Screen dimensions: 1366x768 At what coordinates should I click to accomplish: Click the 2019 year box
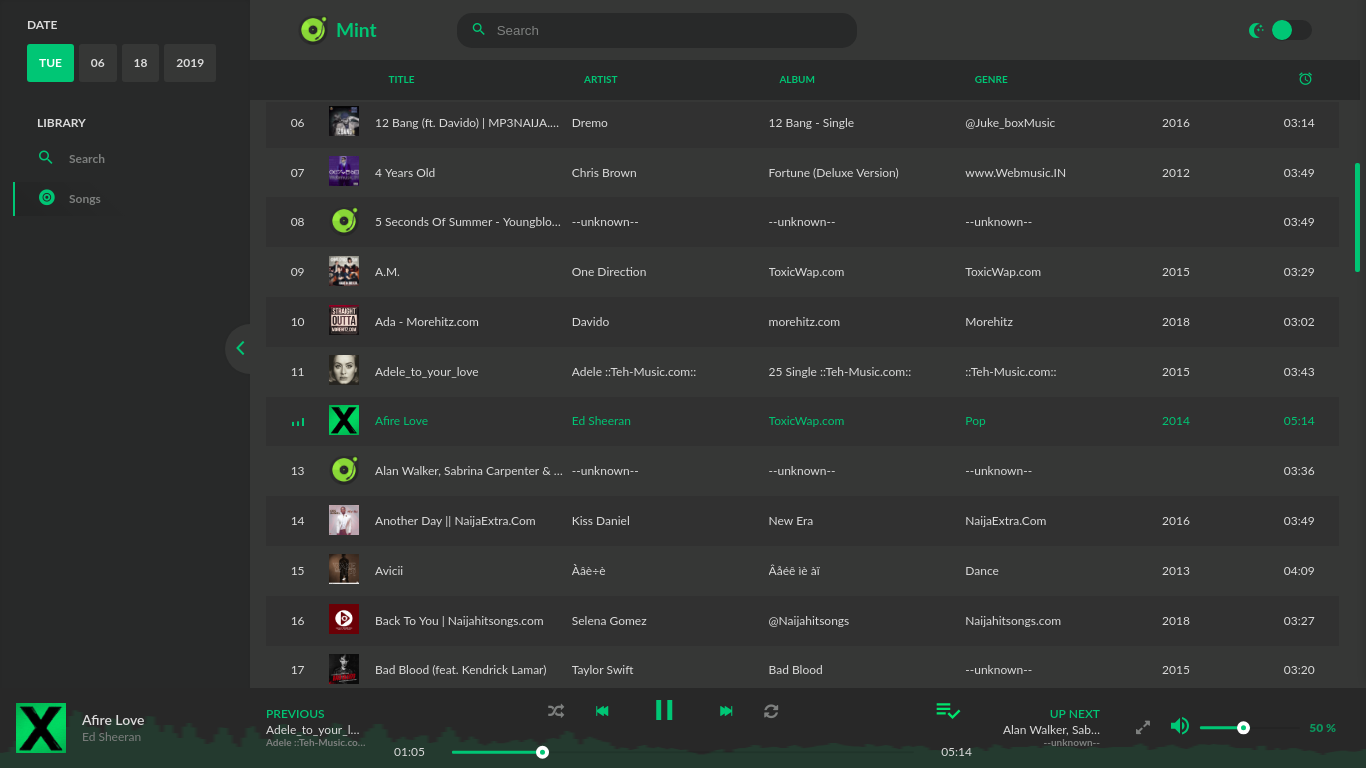tap(190, 63)
